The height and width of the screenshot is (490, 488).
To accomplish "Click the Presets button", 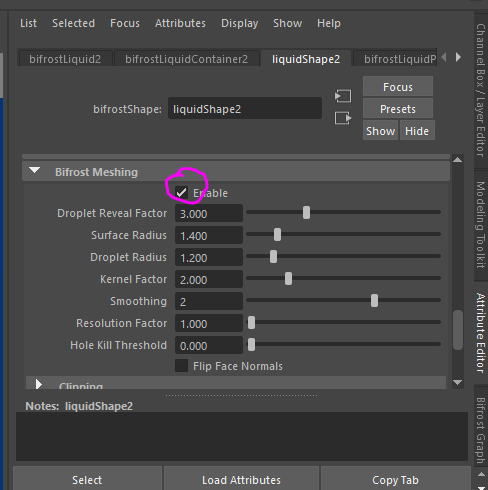I will (398, 109).
